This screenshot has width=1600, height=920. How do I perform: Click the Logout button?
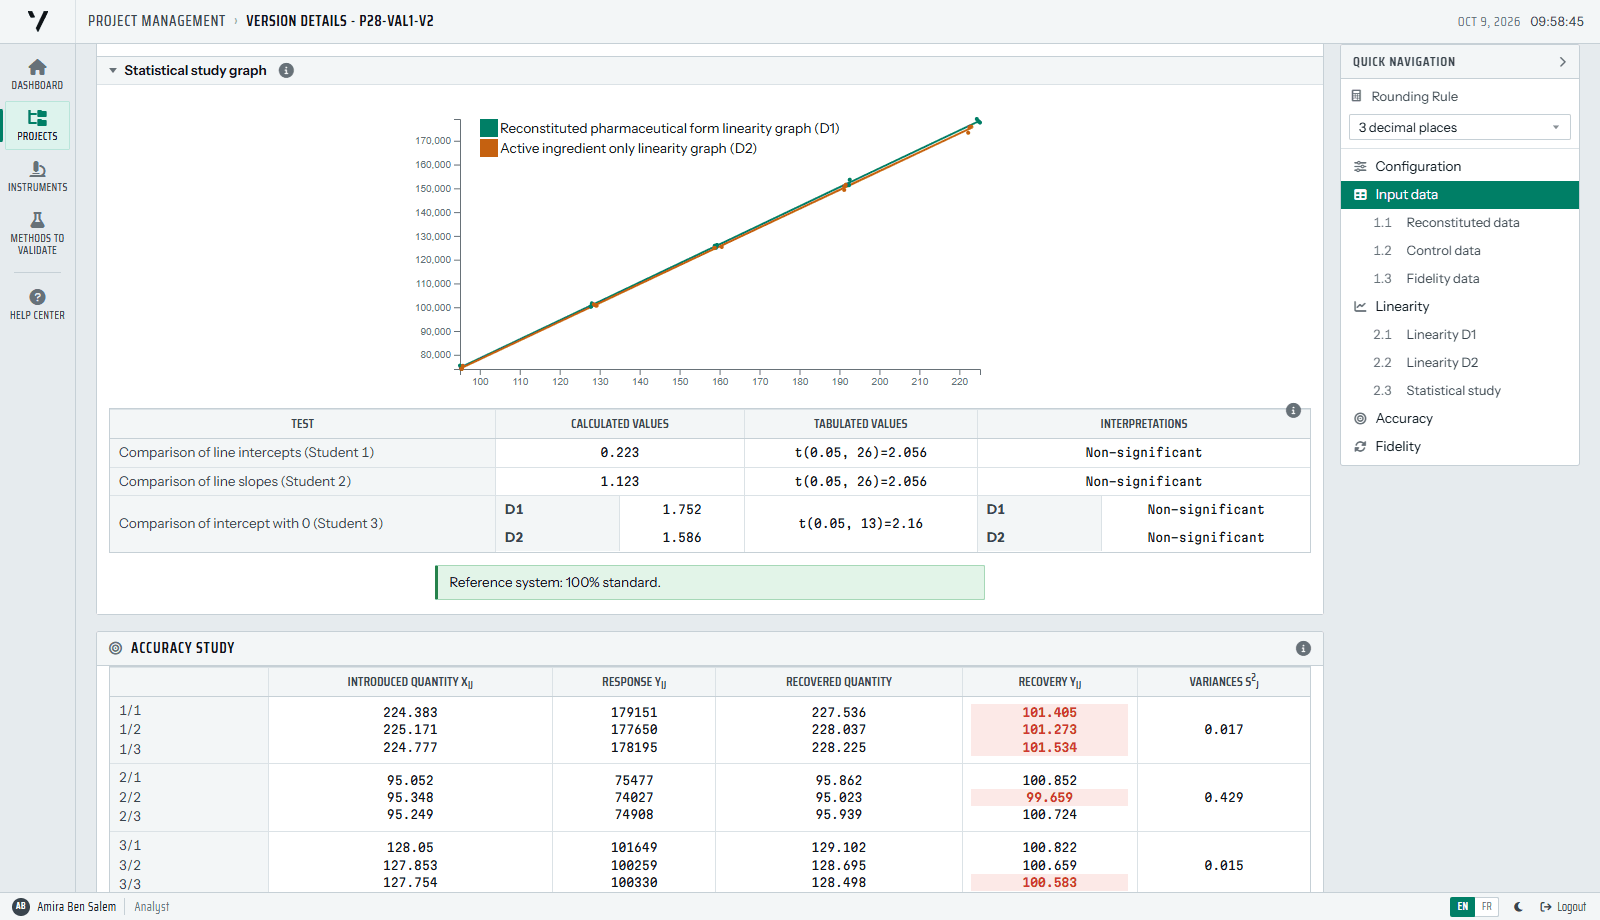click(x=1563, y=907)
